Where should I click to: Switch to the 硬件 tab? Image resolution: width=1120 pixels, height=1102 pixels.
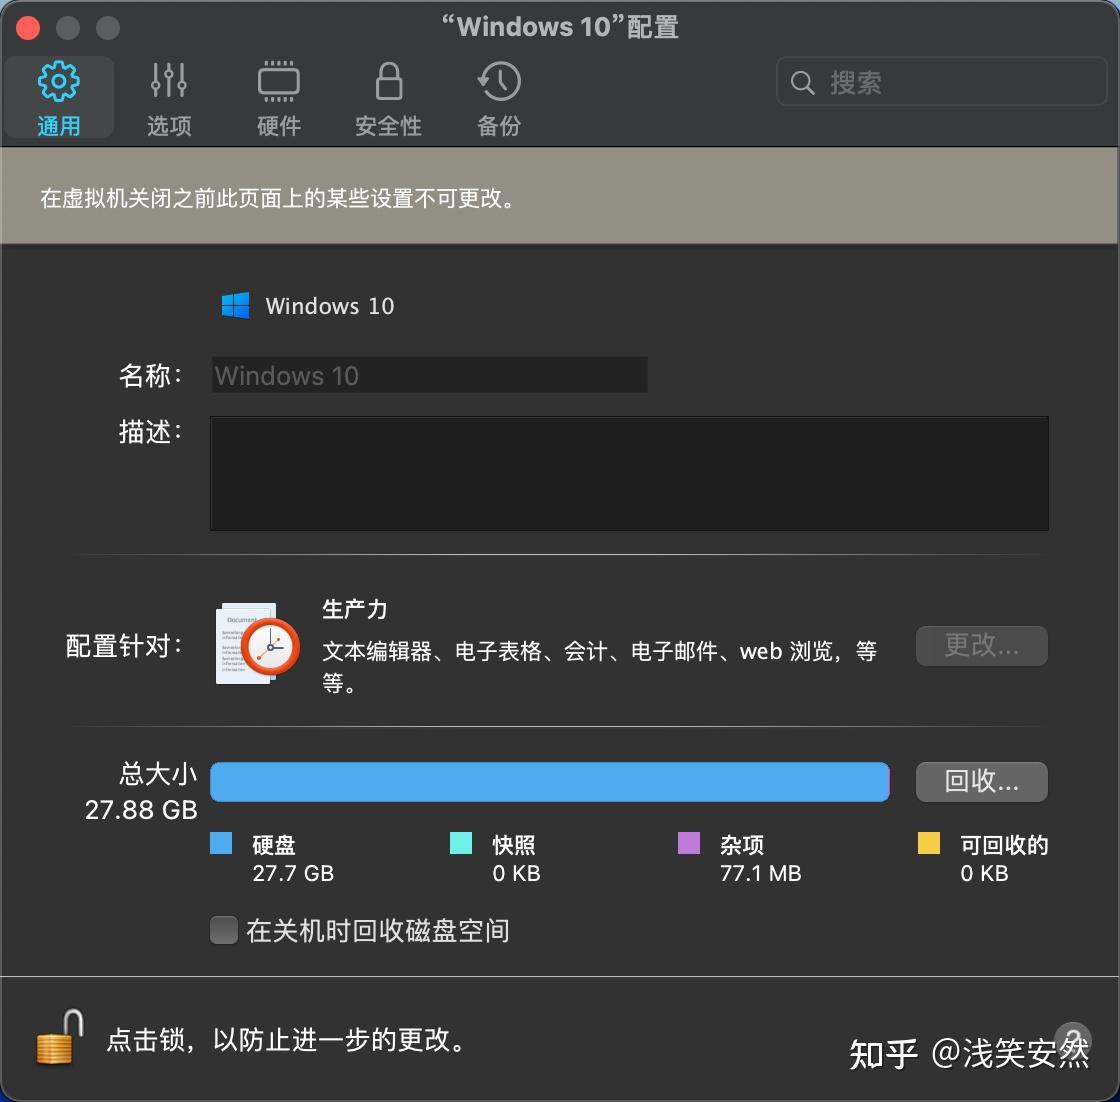tap(278, 98)
